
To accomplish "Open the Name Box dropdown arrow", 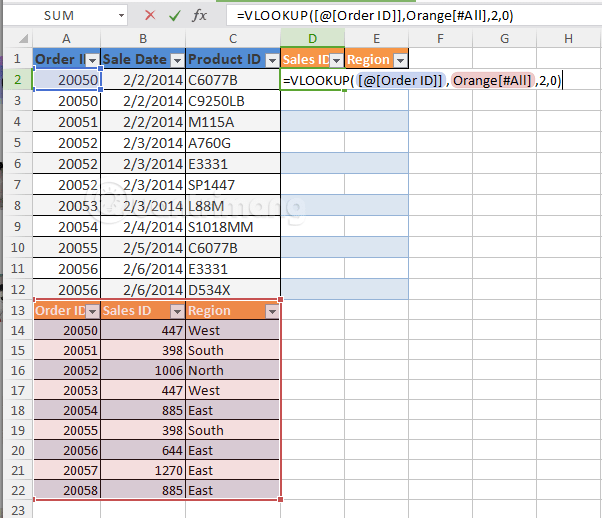I will click(x=121, y=16).
